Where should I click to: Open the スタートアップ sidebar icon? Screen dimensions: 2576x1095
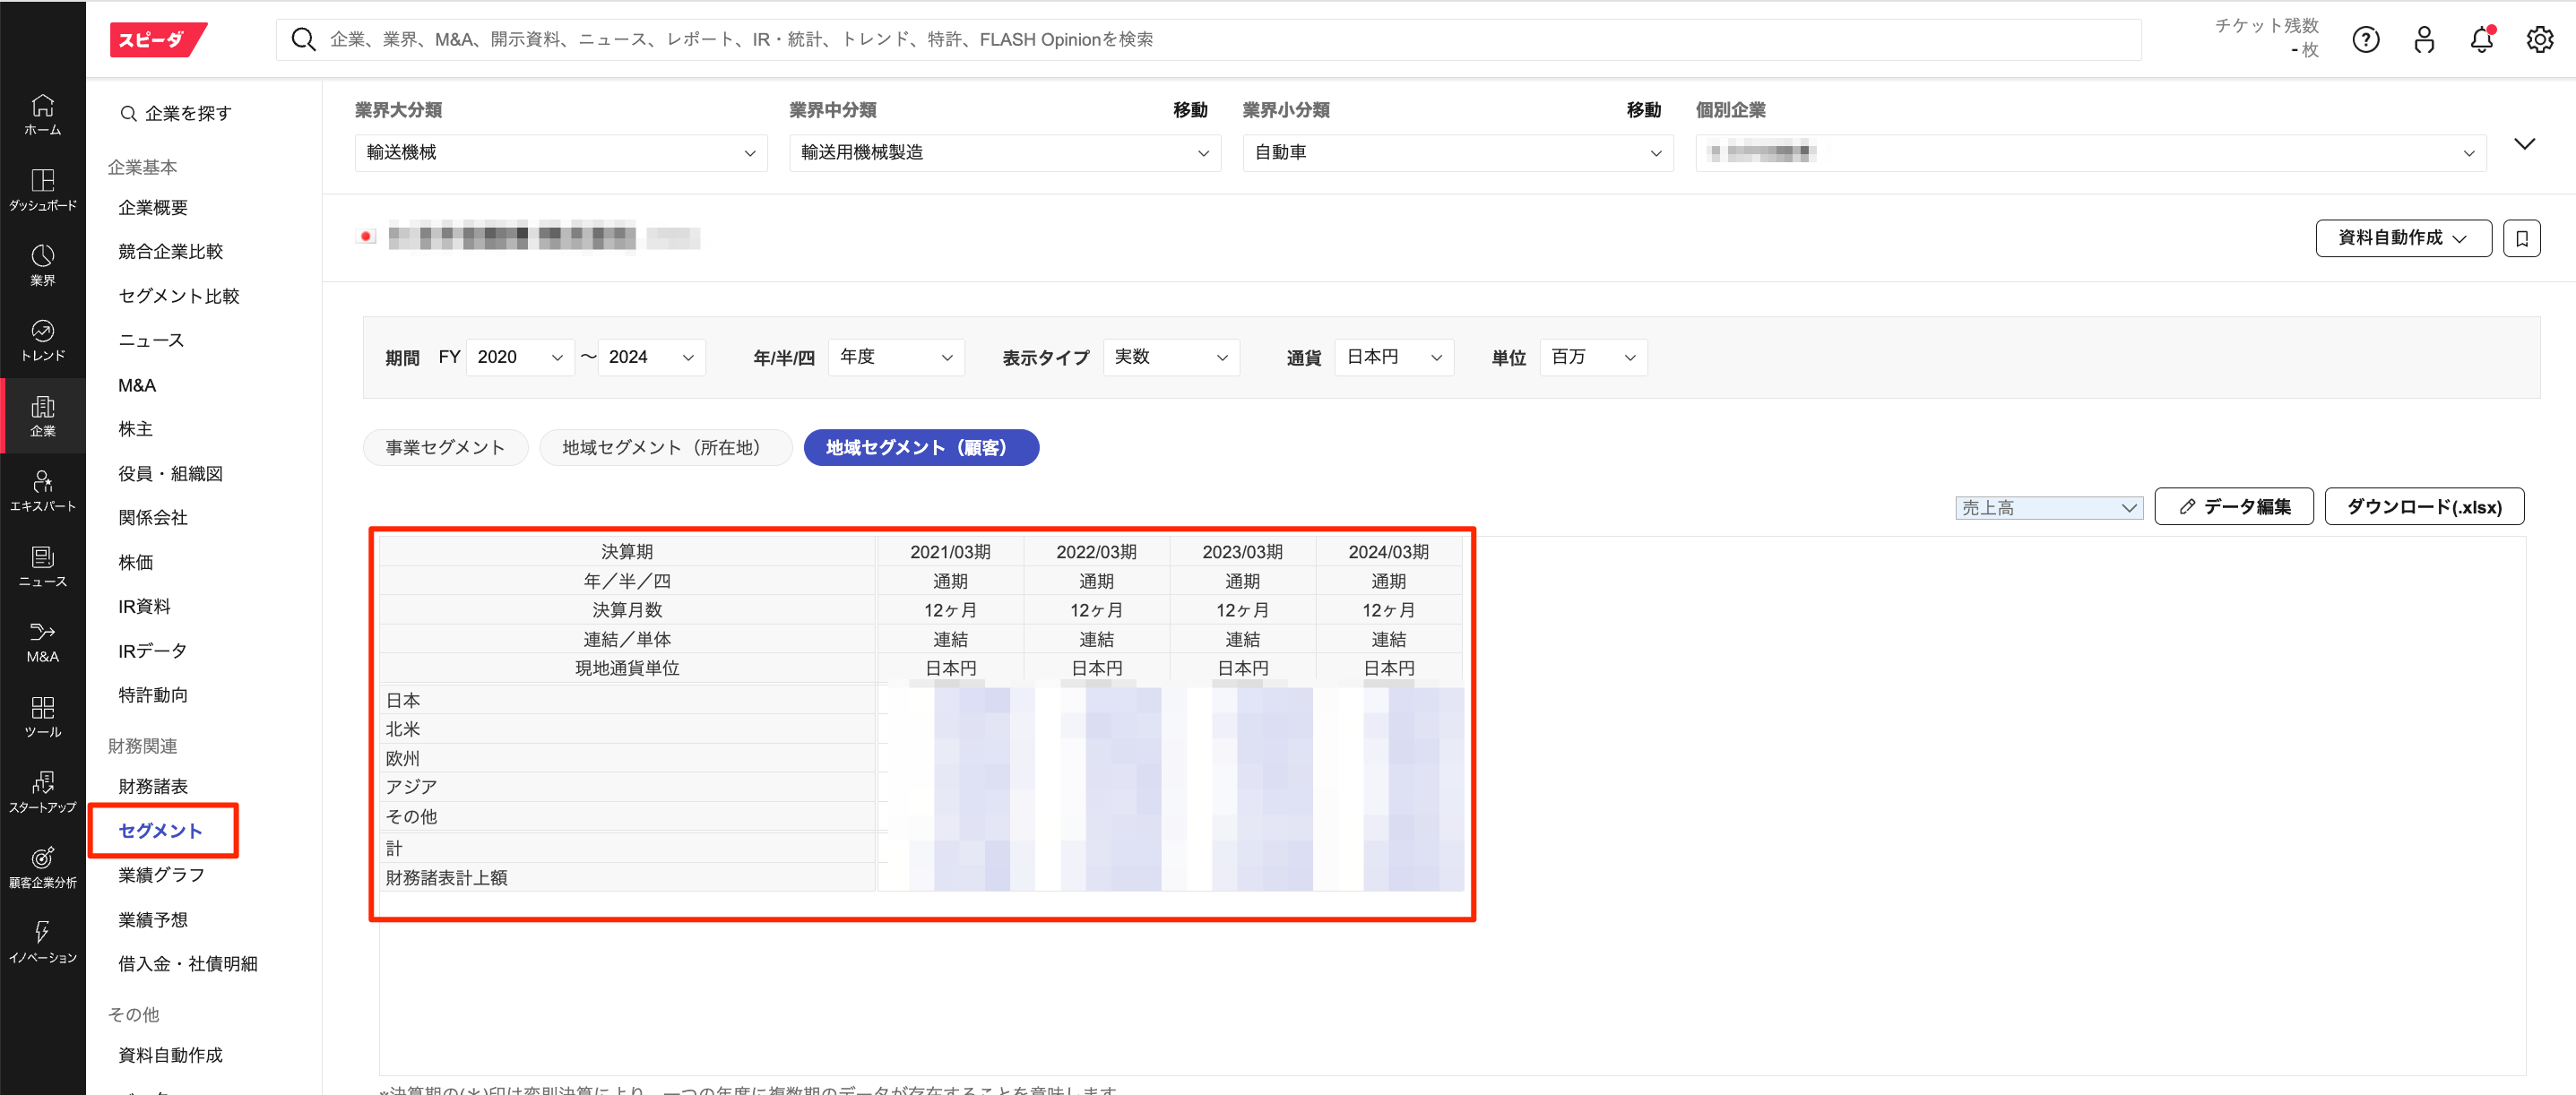pos(42,792)
